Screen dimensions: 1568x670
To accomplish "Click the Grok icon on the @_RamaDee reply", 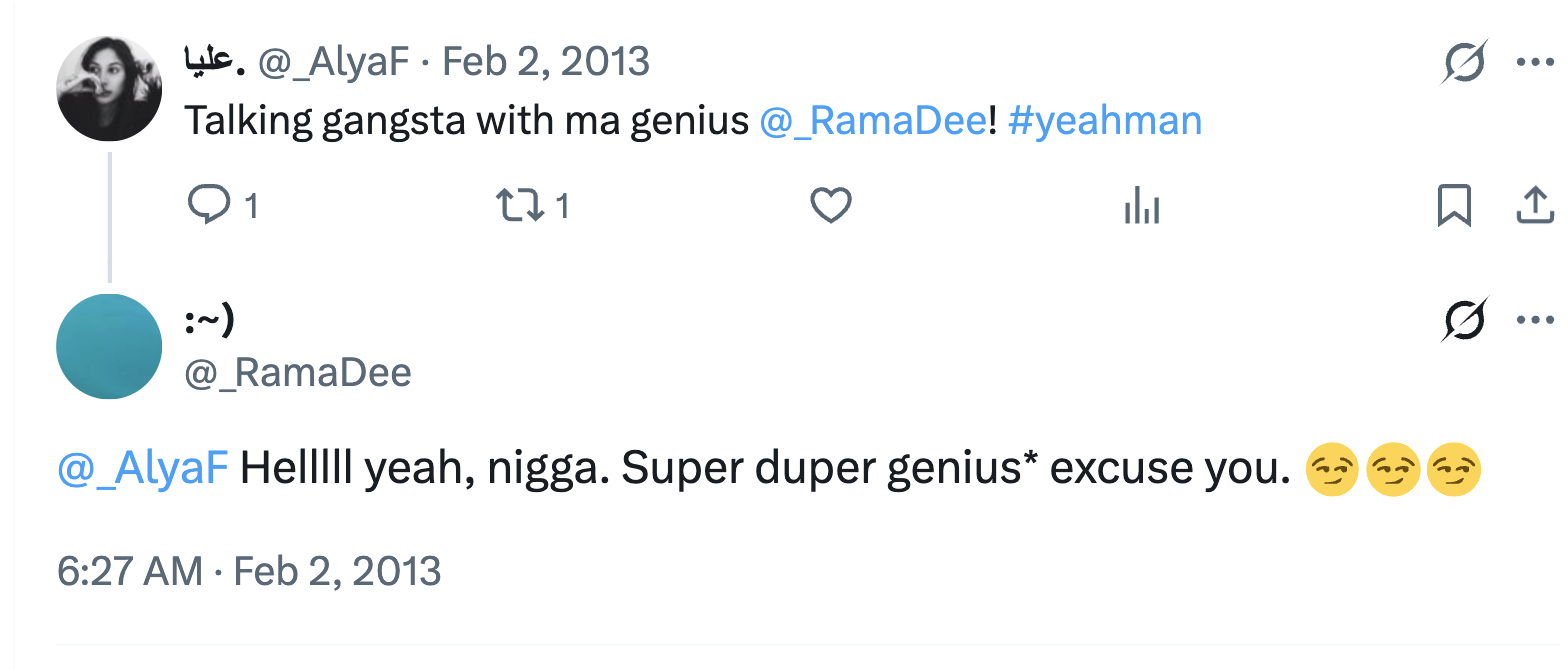I will [1465, 320].
